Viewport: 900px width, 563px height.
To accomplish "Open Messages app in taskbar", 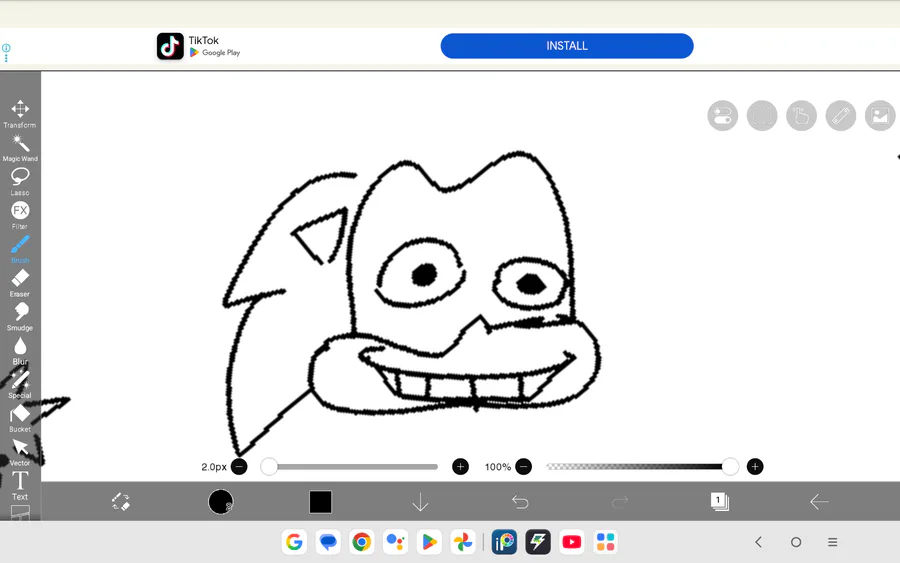I will click(x=328, y=542).
